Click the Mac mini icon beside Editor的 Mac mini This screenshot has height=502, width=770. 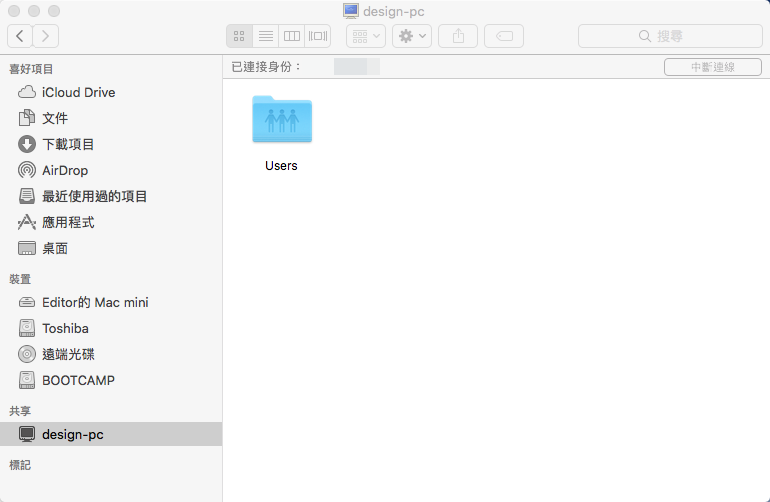27,302
